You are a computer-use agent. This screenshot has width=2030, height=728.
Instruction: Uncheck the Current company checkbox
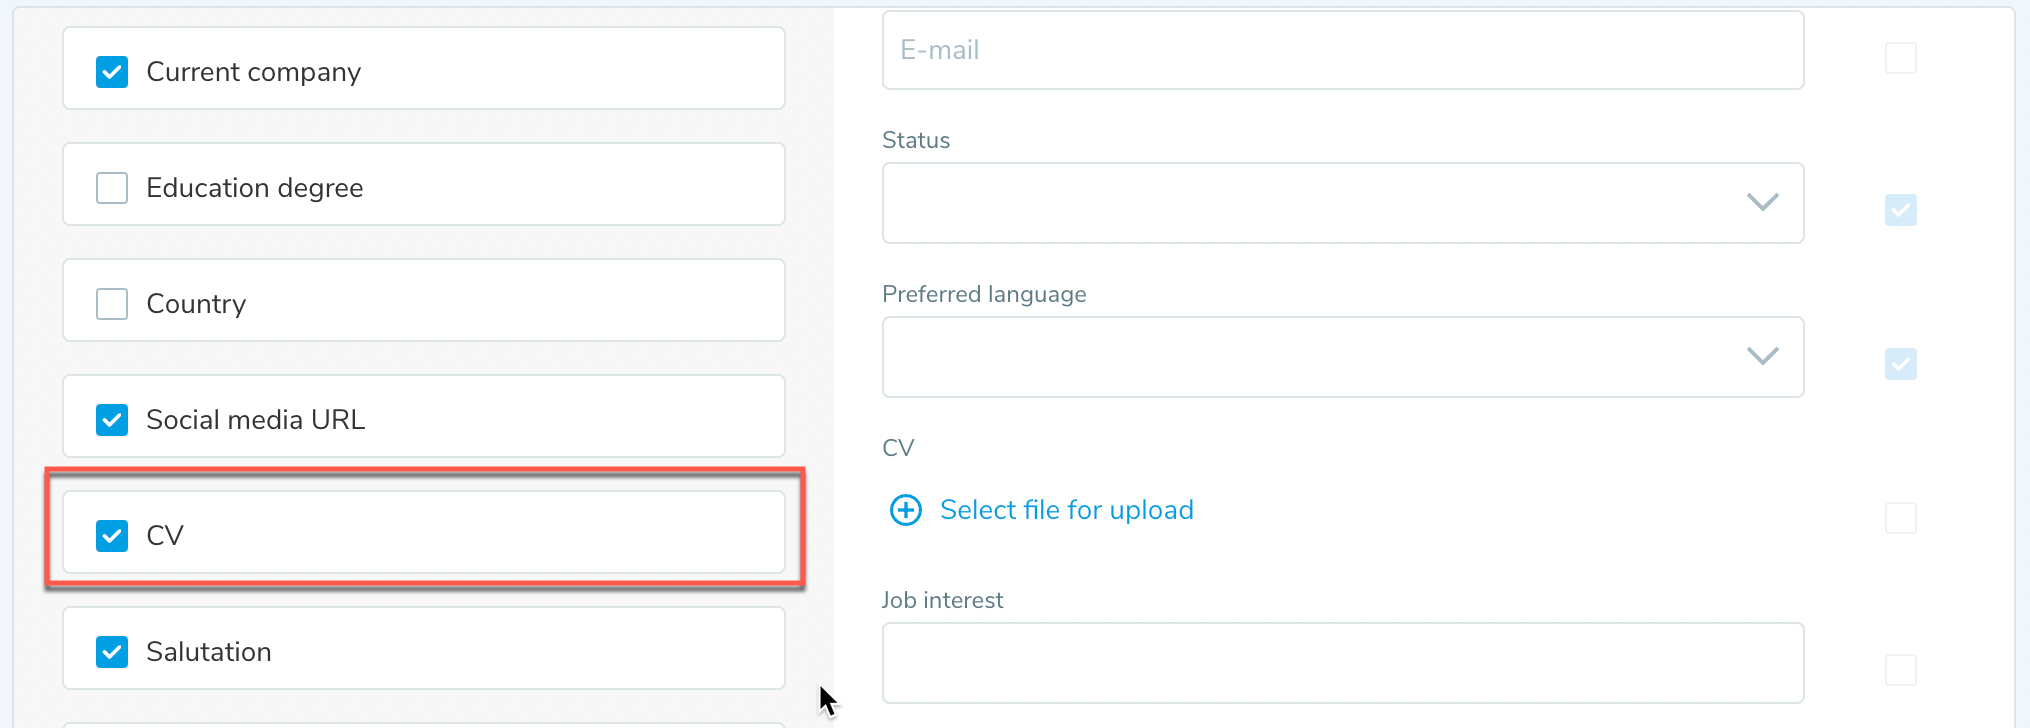(112, 72)
